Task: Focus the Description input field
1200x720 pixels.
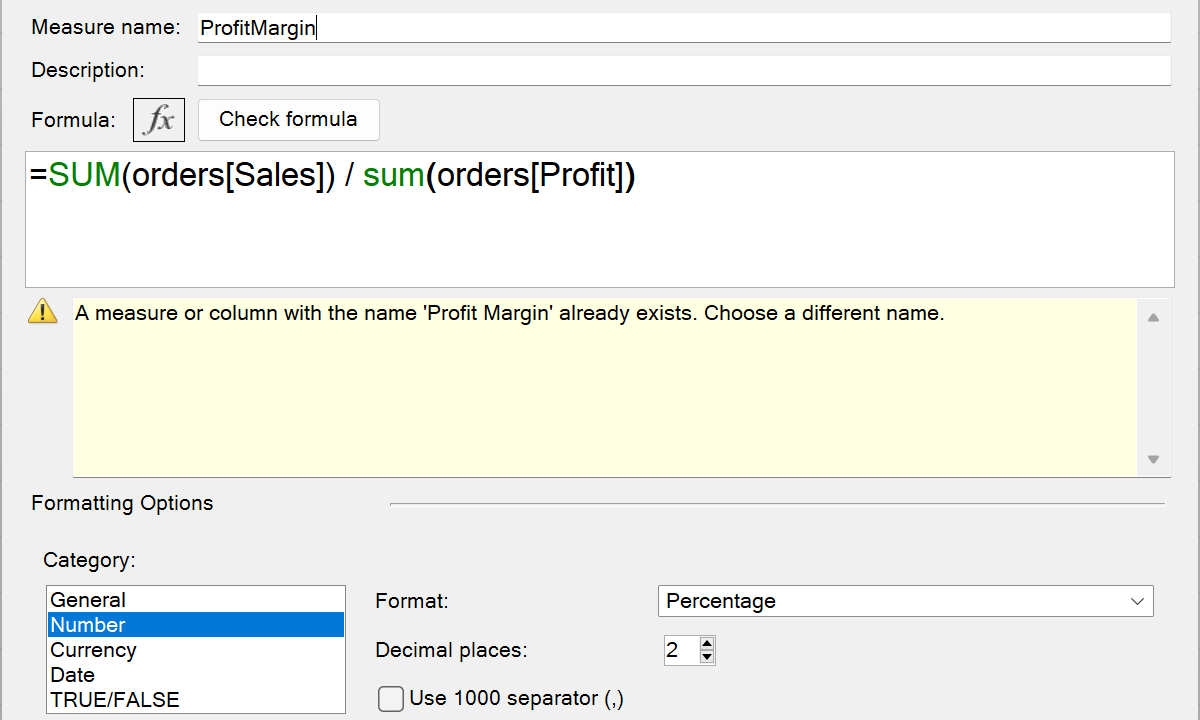Action: point(683,71)
